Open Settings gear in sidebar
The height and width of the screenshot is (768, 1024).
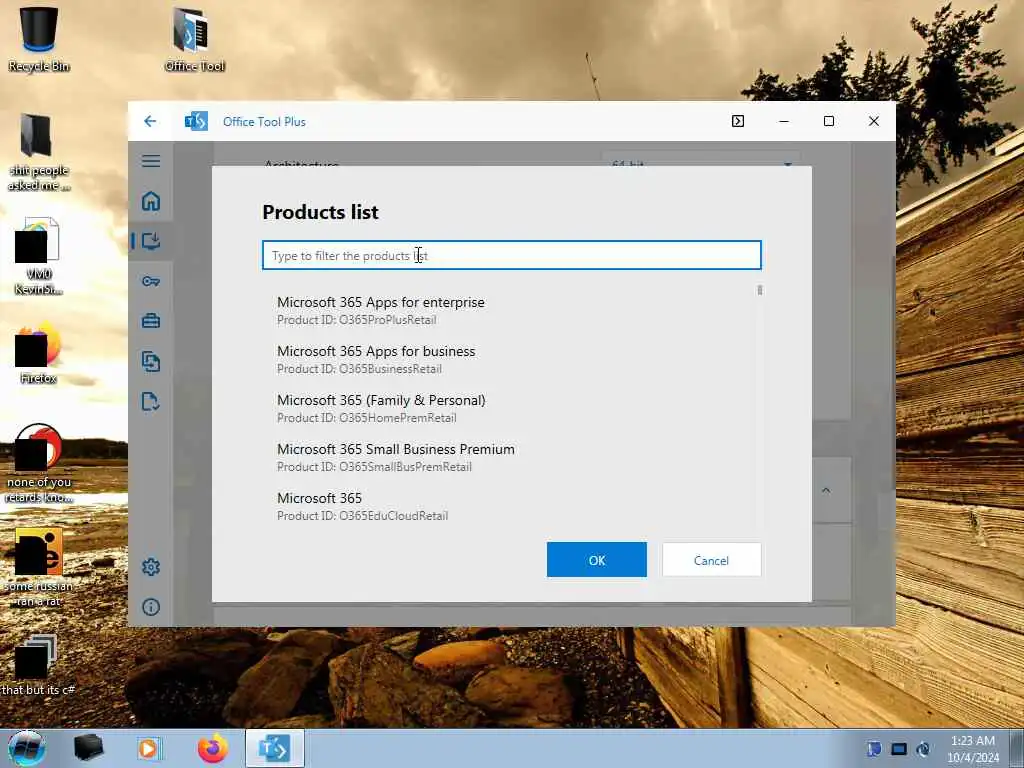151,567
